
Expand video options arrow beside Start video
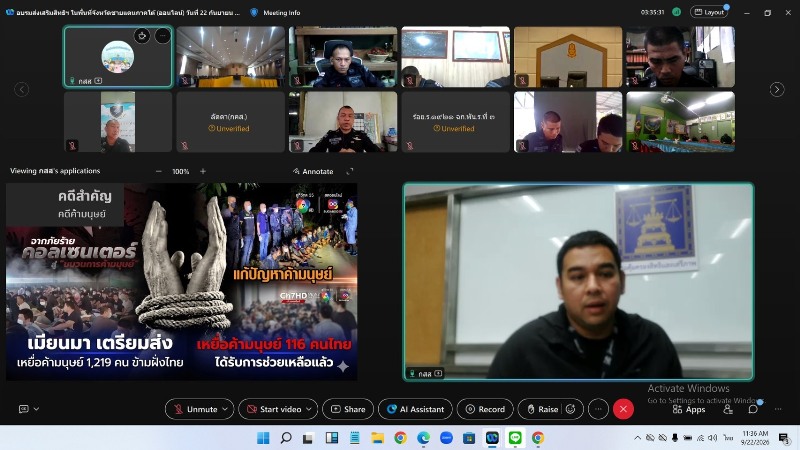click(309, 409)
